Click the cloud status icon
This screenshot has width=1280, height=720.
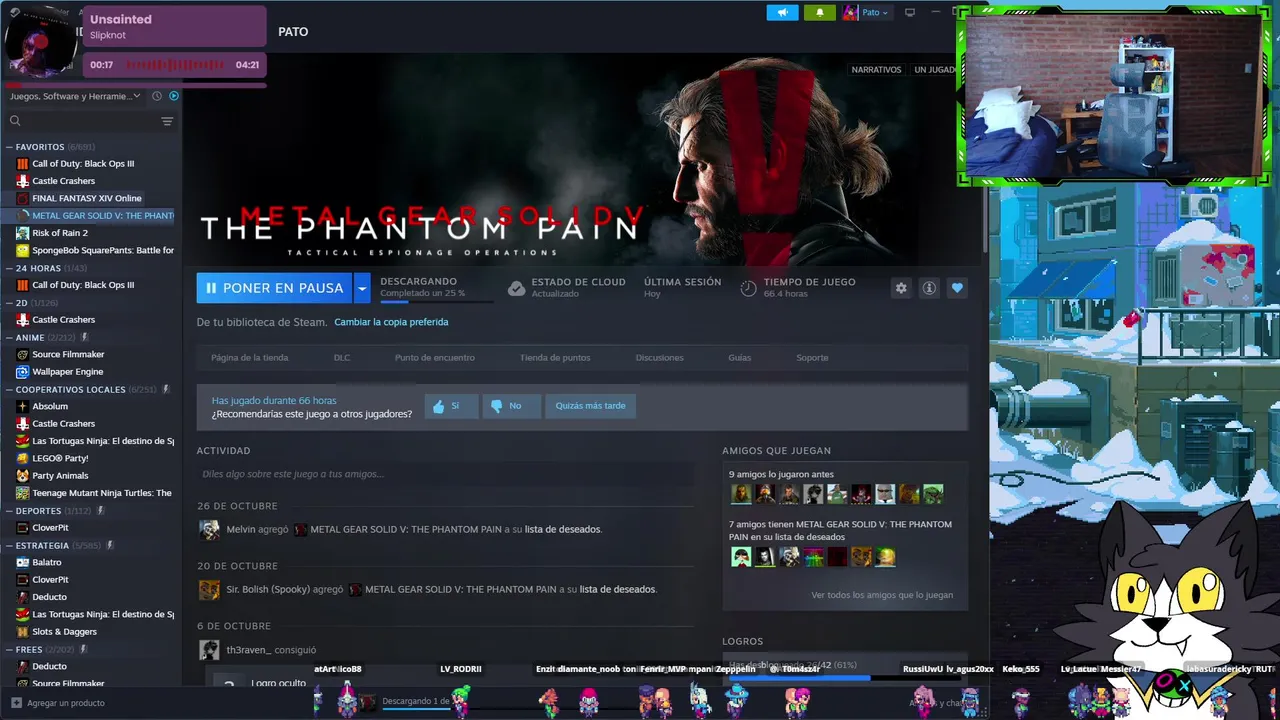pos(516,288)
